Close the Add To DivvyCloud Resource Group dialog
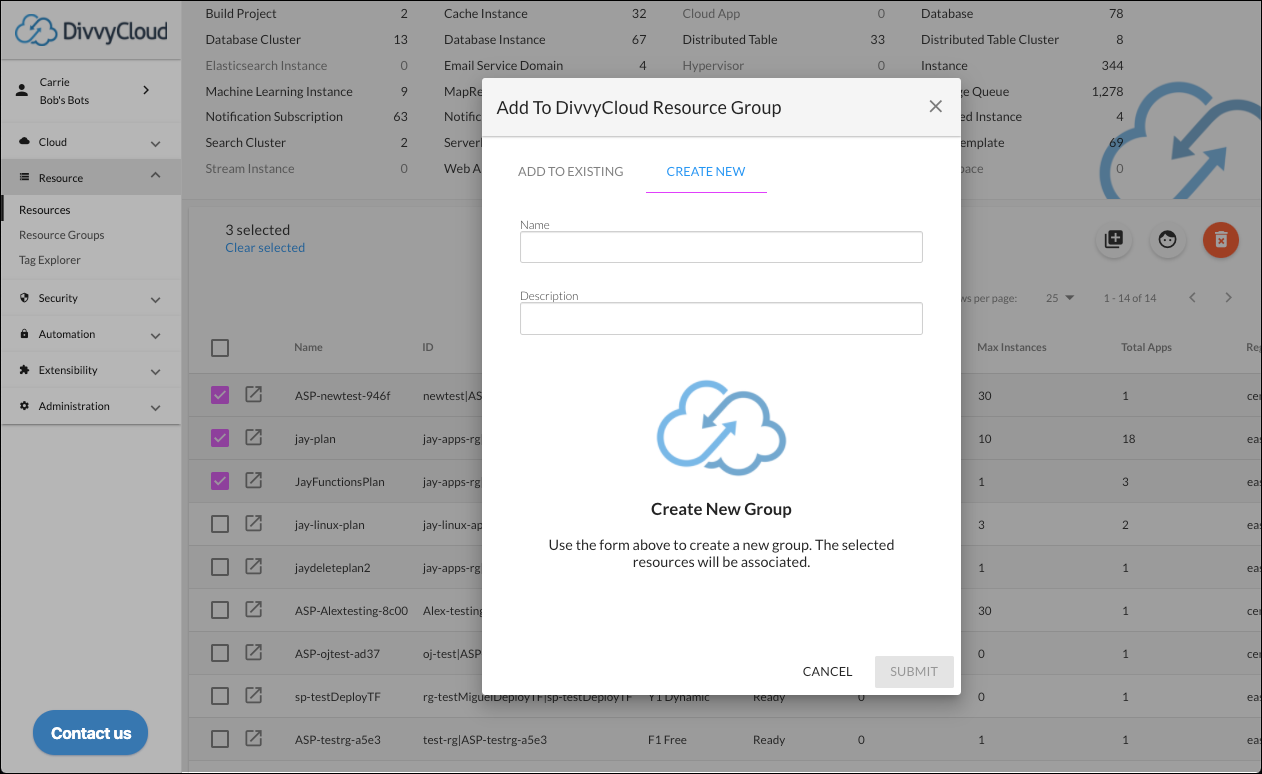Viewport: 1262px width, 774px height. pyautogui.click(x=935, y=107)
